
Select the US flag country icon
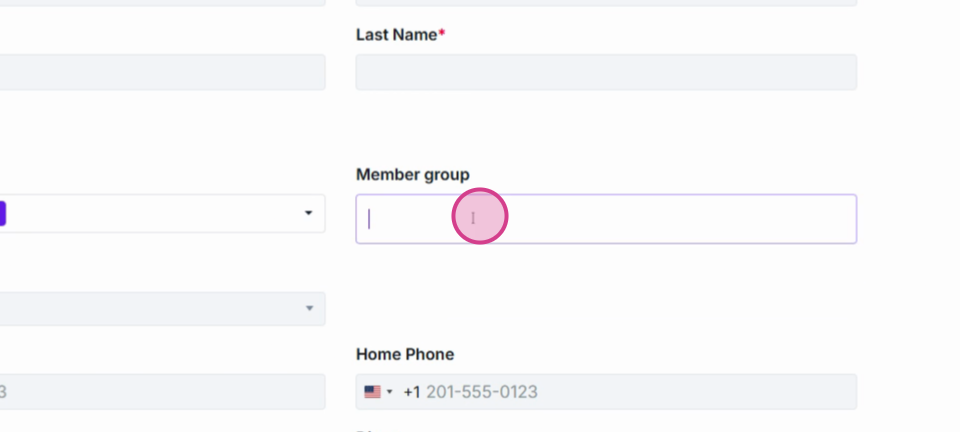(372, 392)
